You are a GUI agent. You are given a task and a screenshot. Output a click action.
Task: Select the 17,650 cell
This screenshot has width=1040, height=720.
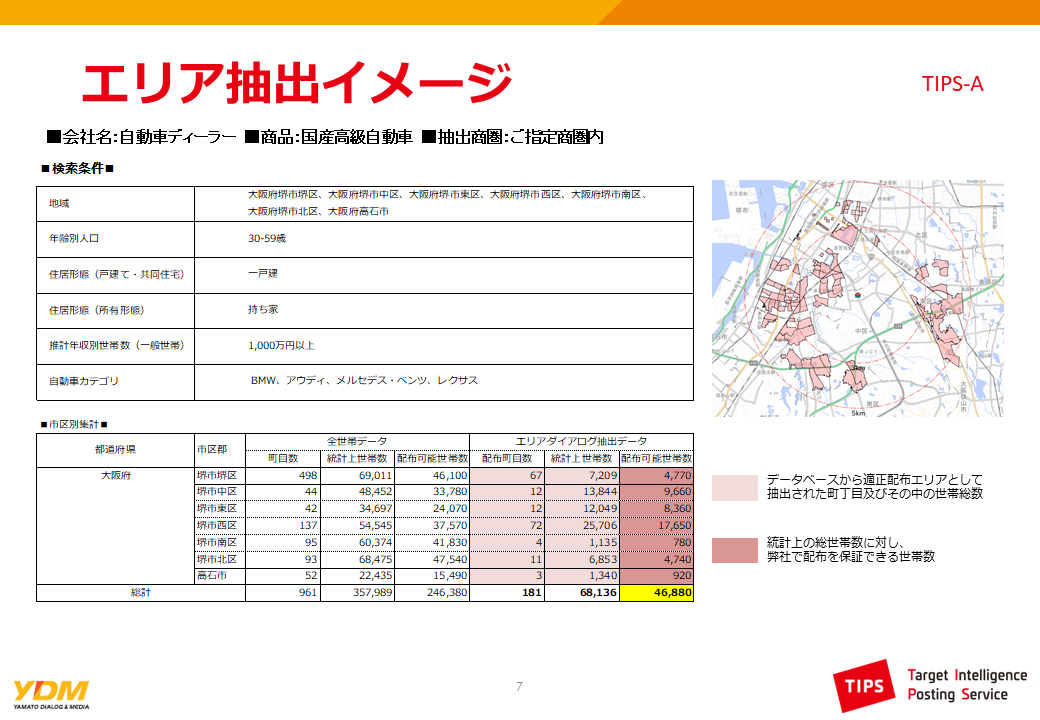tap(657, 526)
